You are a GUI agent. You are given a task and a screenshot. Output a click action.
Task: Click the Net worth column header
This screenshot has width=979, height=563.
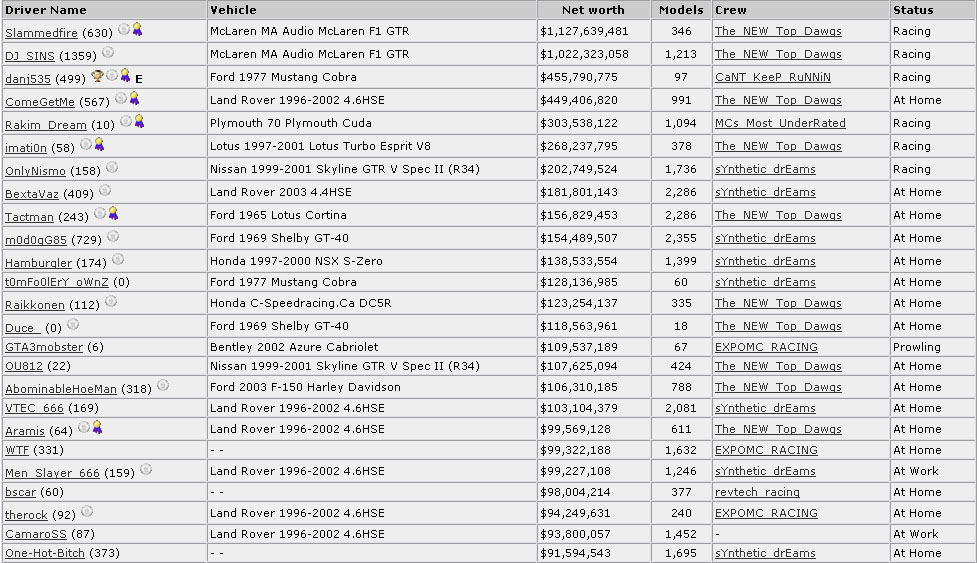pyautogui.click(x=593, y=10)
